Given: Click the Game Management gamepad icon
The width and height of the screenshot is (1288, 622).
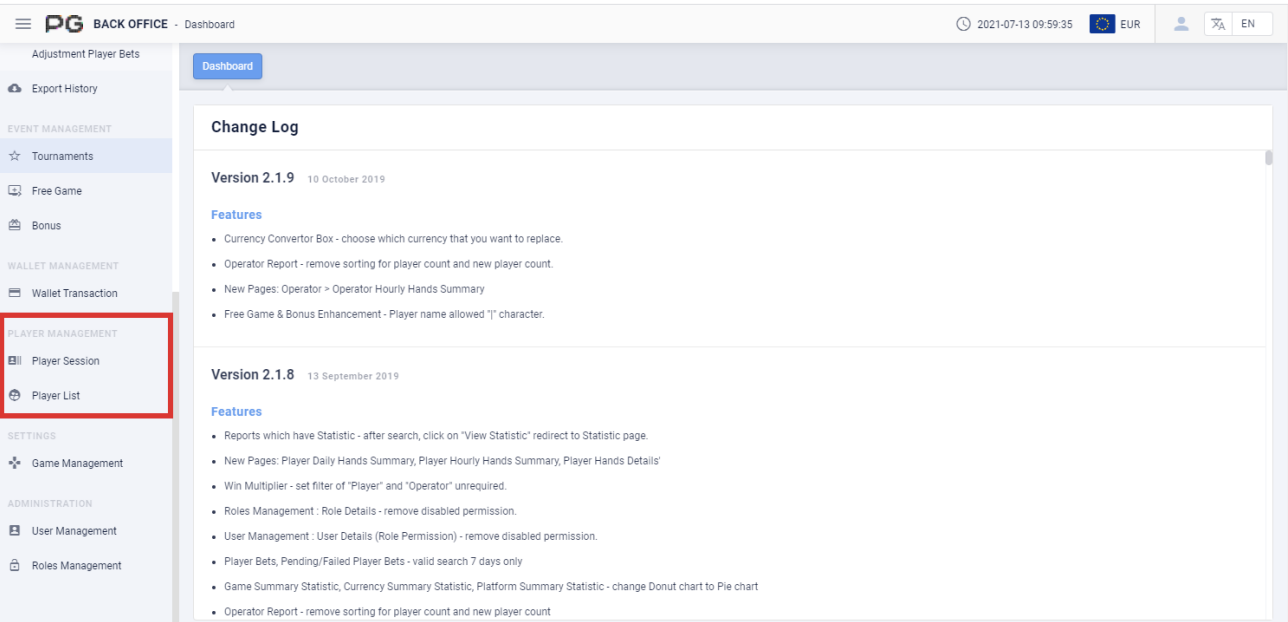Looking at the screenshot, I should [15, 464].
